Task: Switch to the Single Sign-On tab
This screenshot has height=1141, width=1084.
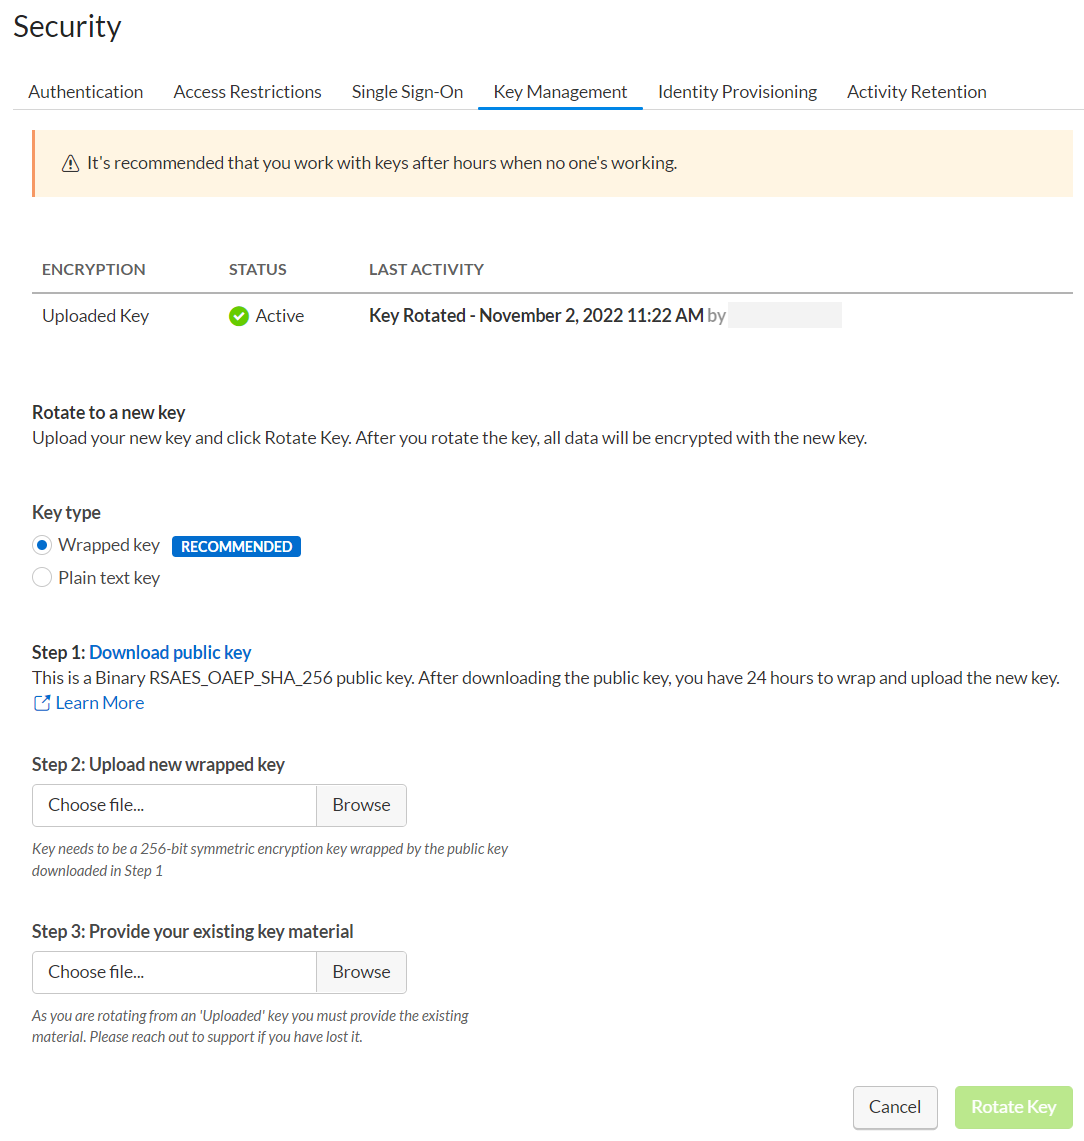Action: click(407, 91)
